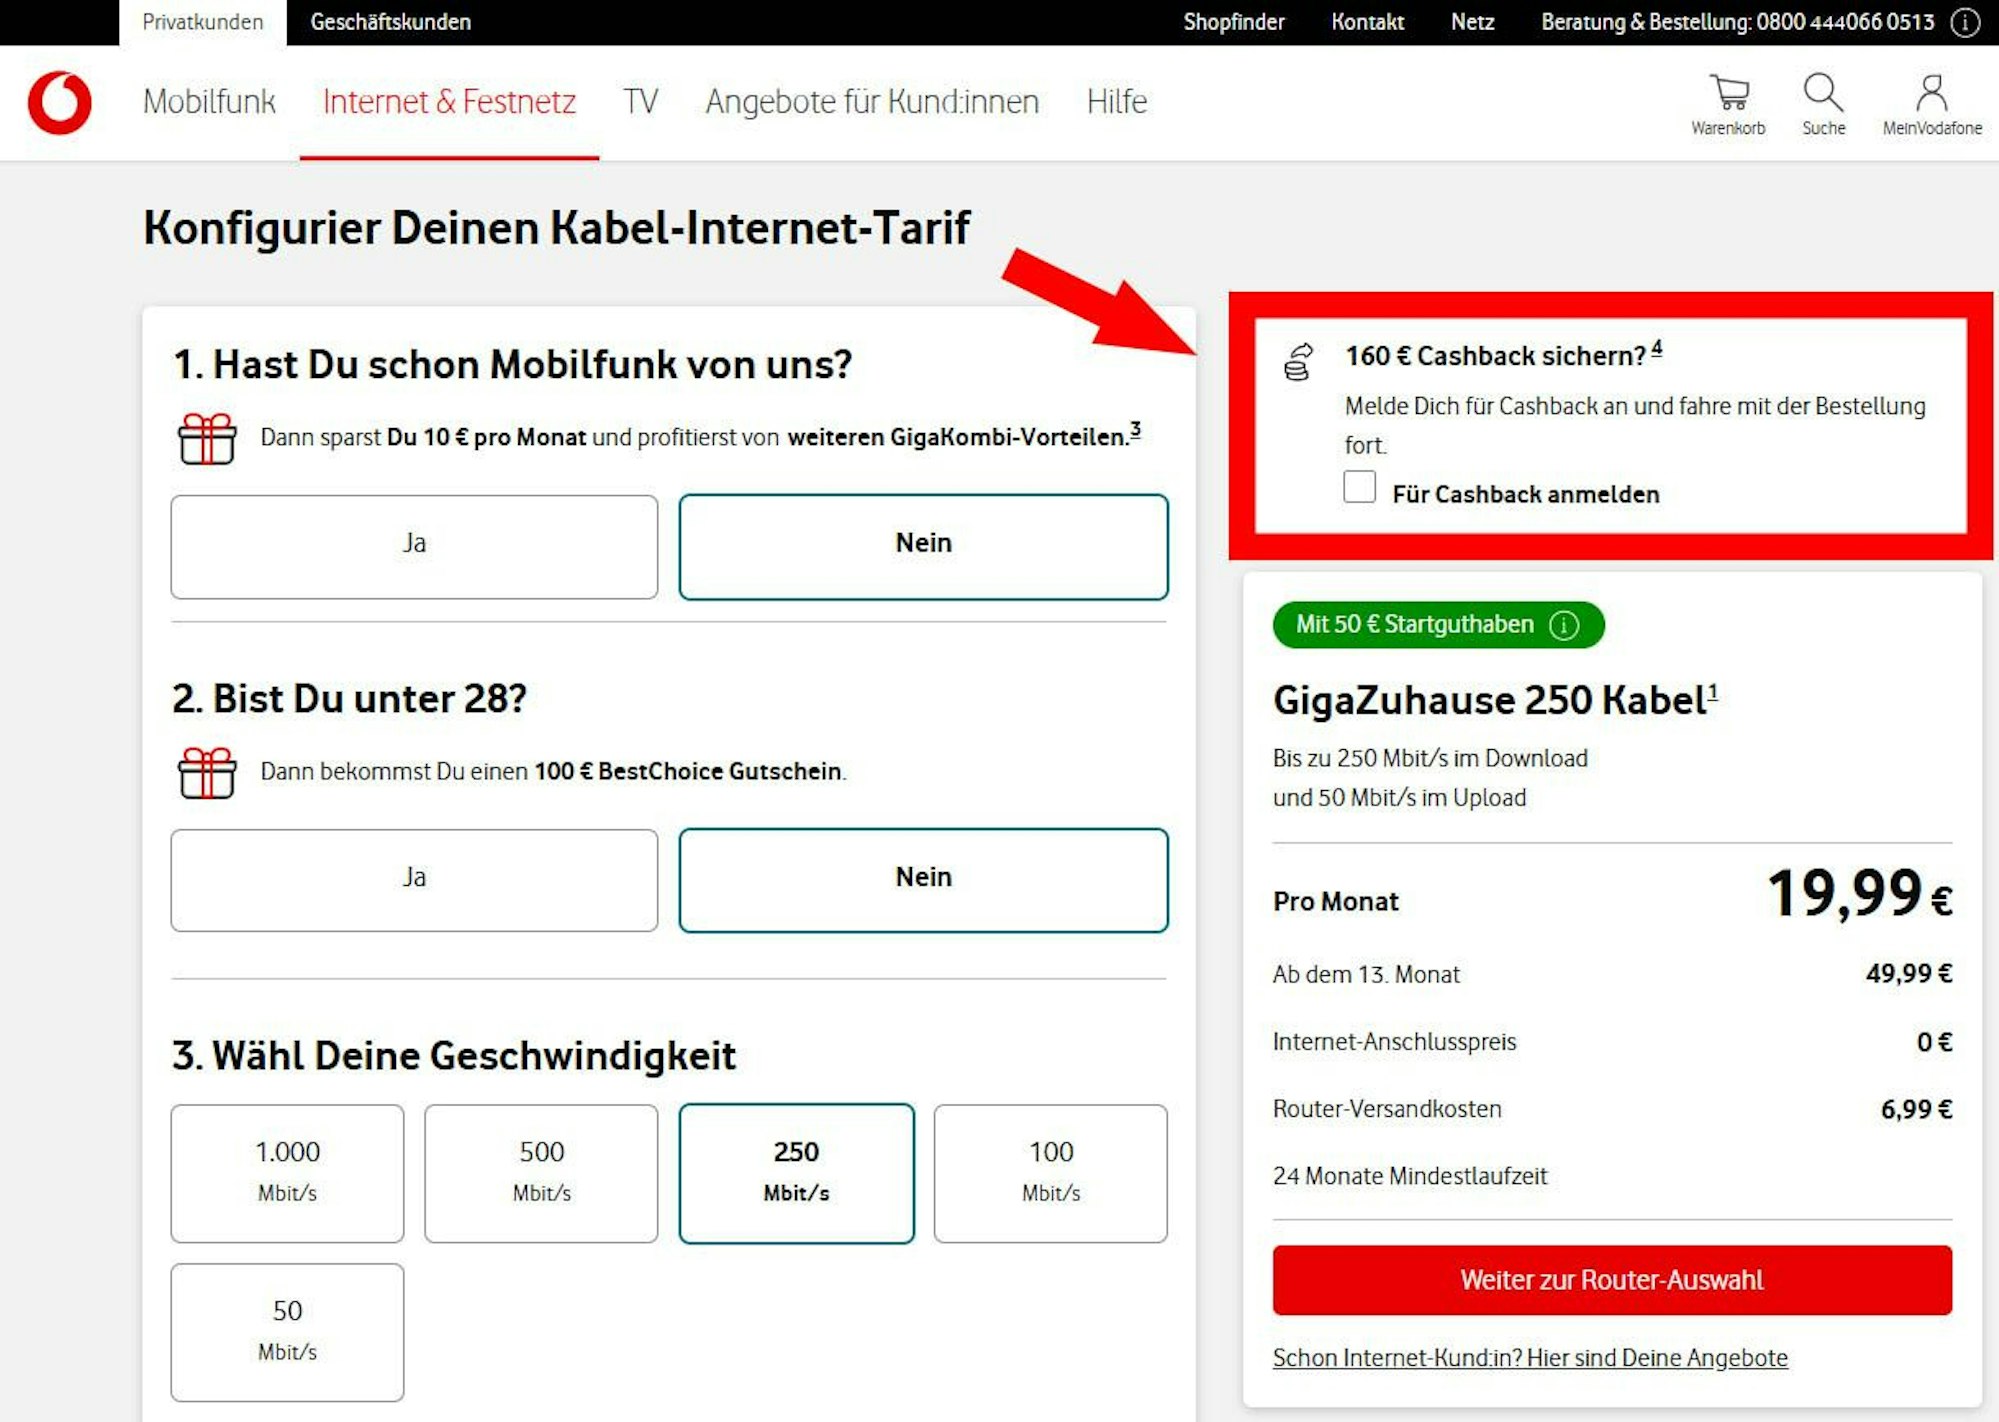Select Ja for under 28 question

point(414,880)
